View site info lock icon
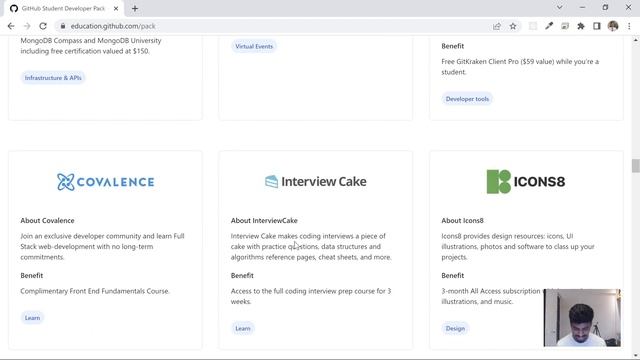Screen dimensions: 640x360 click(62, 26)
